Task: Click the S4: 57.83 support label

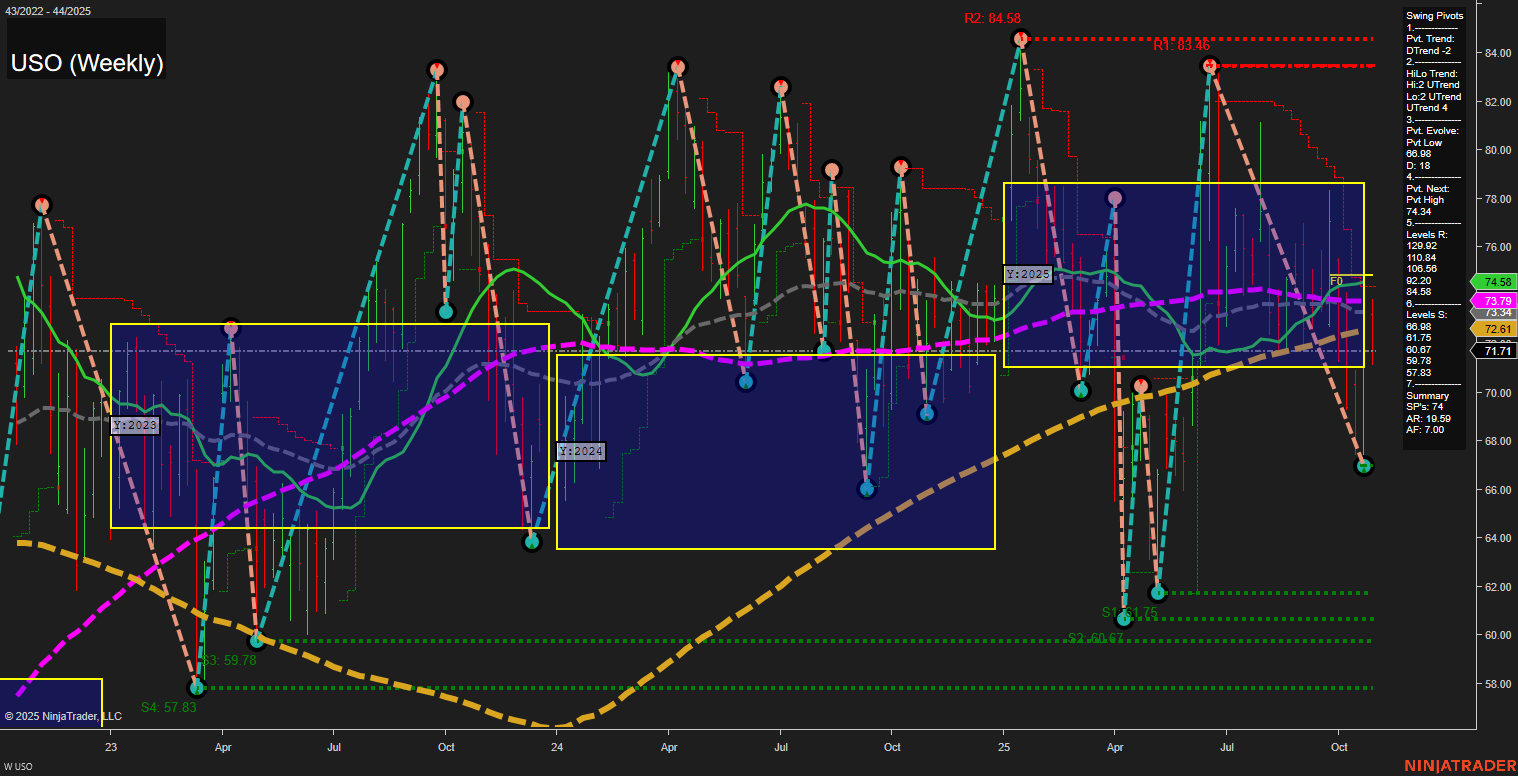Action: pos(168,707)
